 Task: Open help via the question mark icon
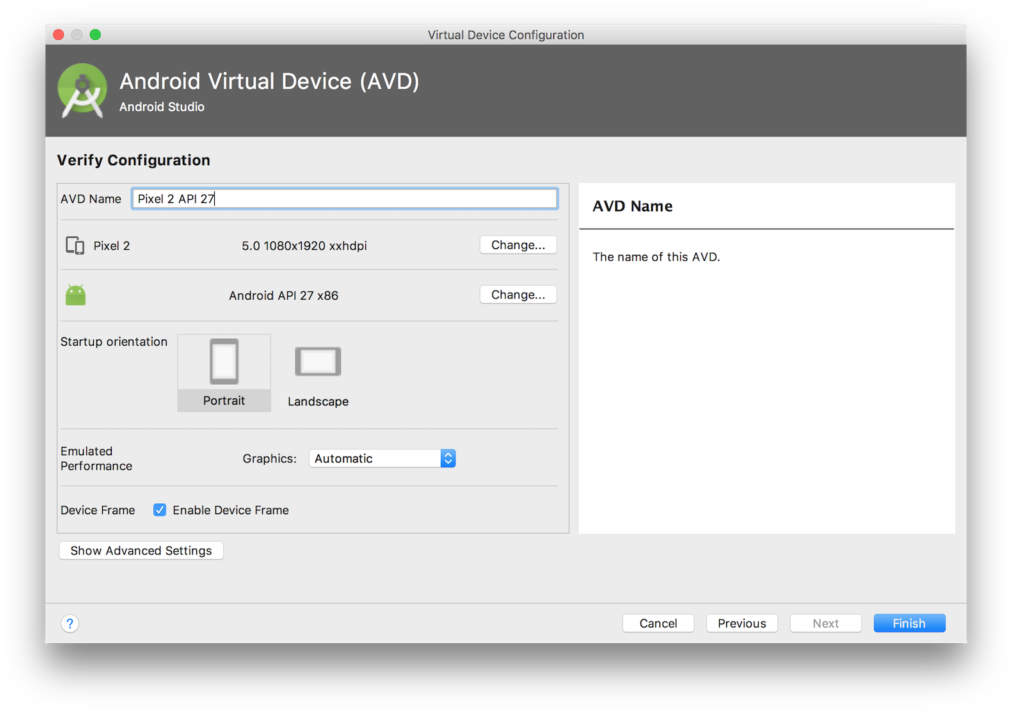pos(69,623)
